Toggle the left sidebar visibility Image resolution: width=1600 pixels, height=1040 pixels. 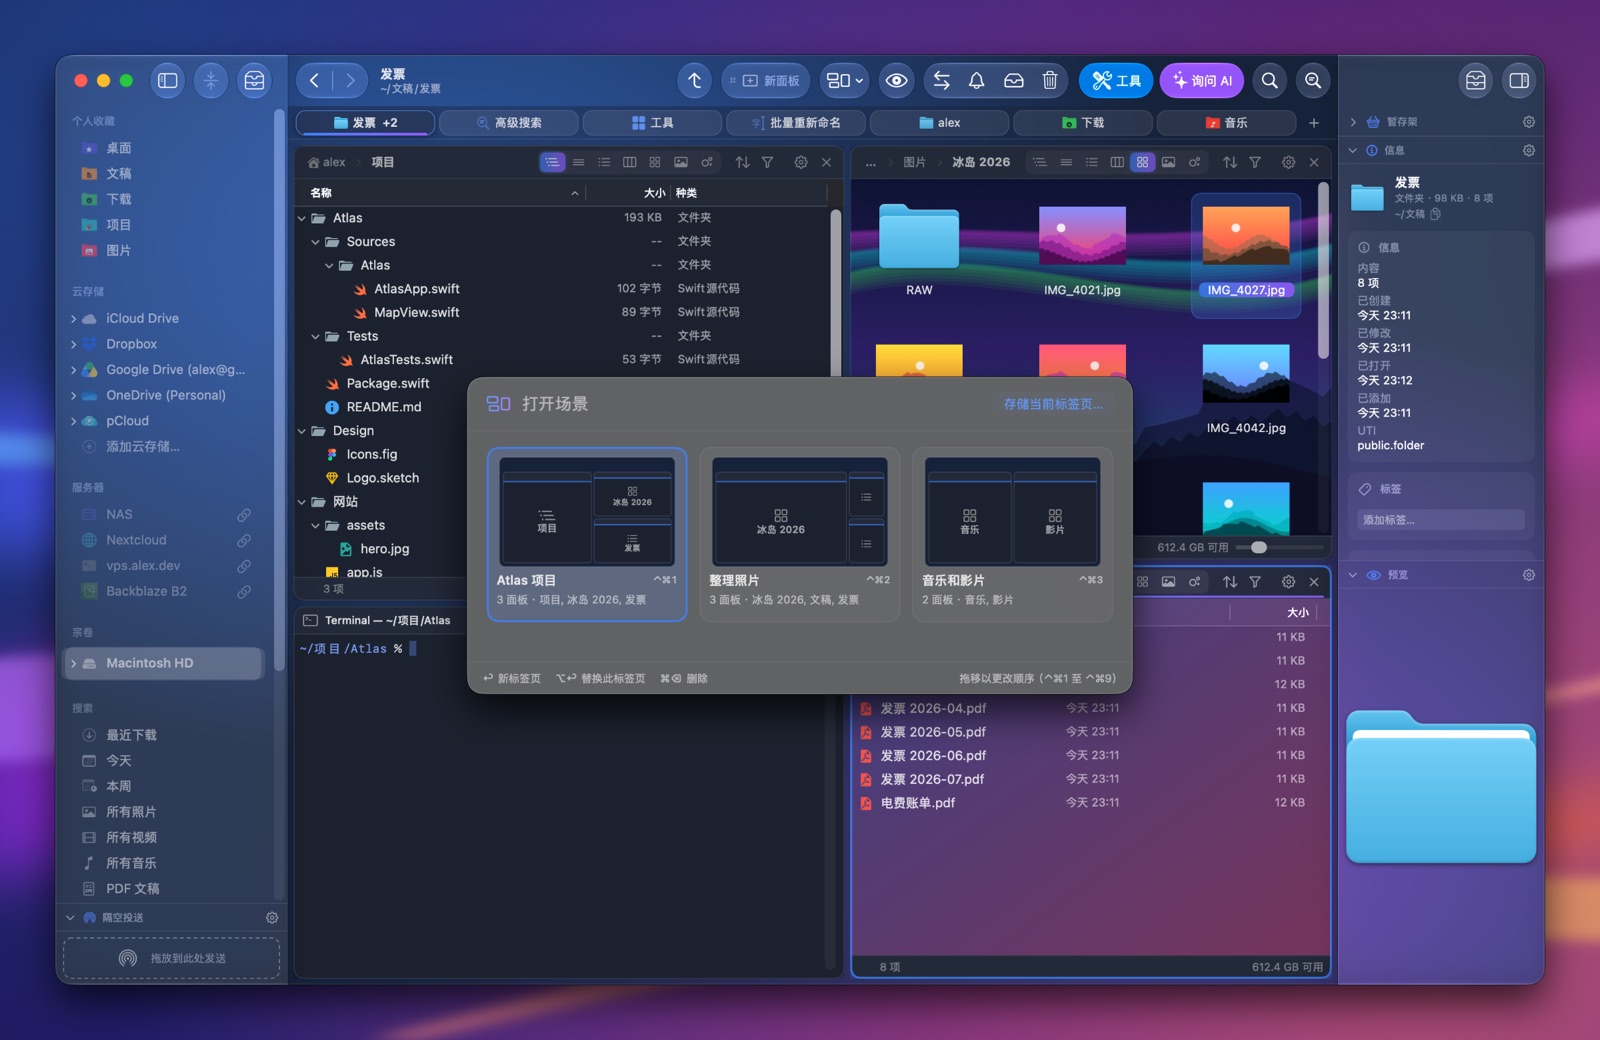(168, 81)
